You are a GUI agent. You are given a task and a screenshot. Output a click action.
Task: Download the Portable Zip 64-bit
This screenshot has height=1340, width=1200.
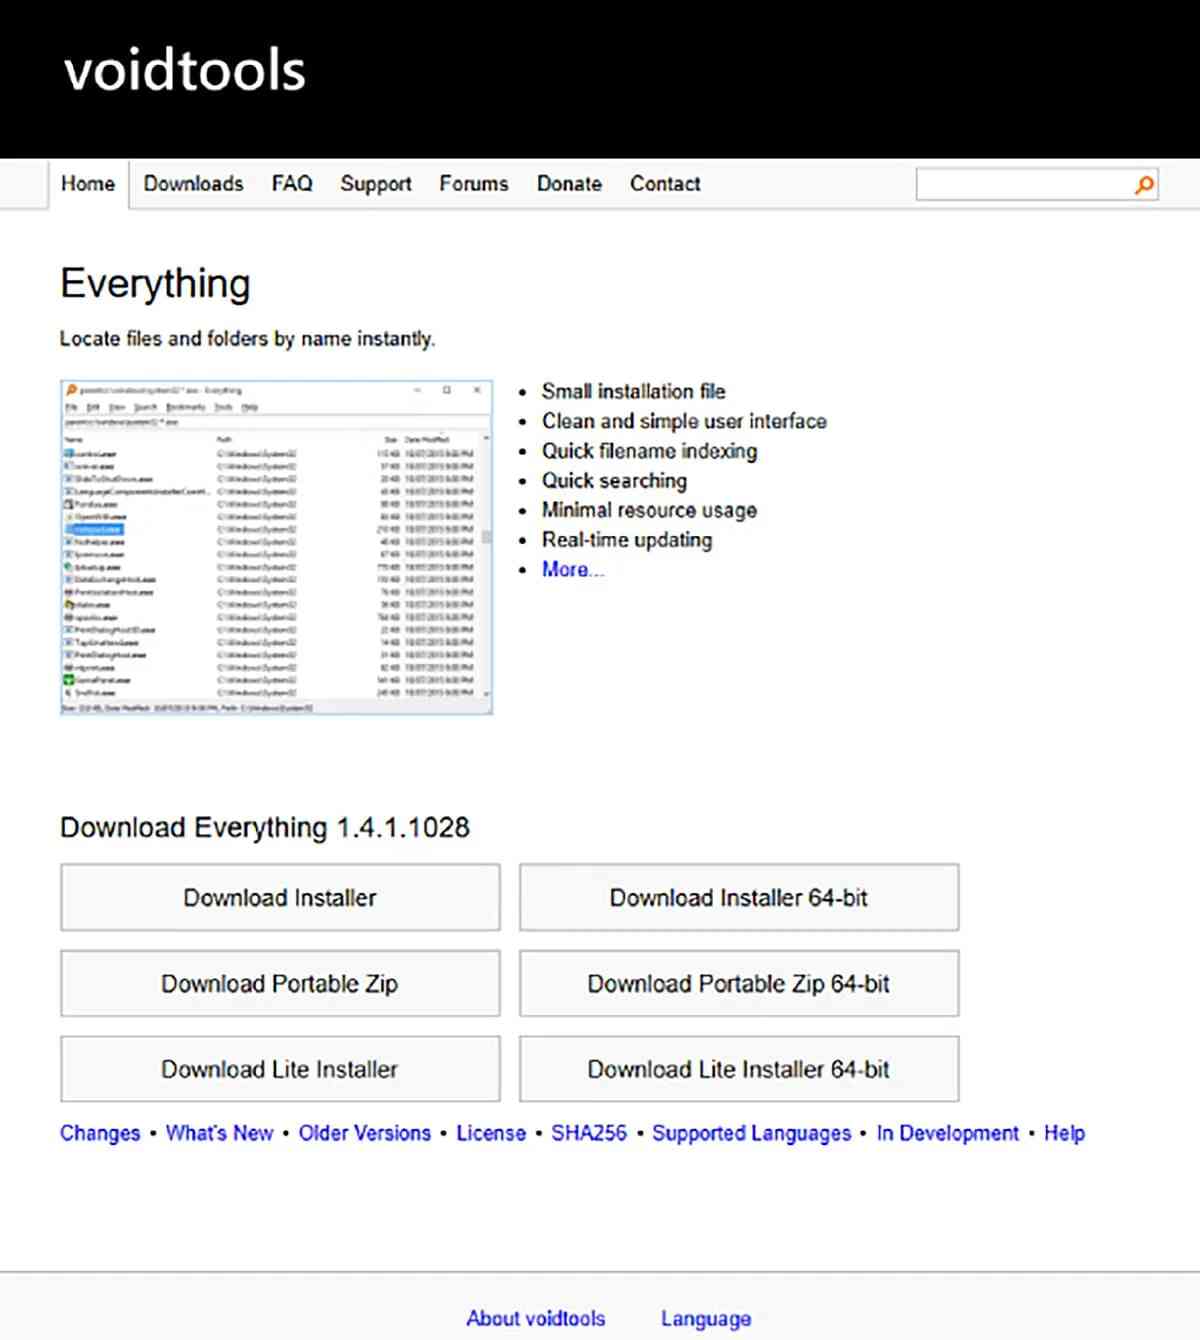point(738,984)
